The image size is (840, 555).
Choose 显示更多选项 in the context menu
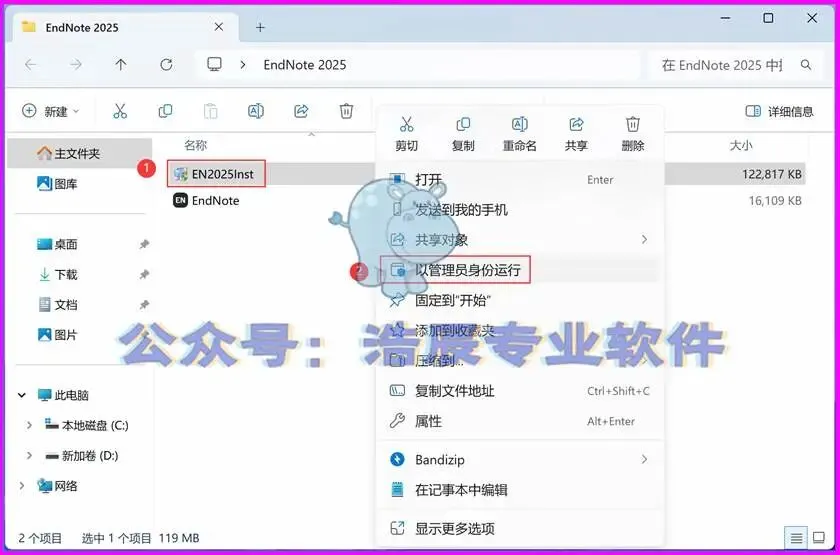click(x=520, y=529)
